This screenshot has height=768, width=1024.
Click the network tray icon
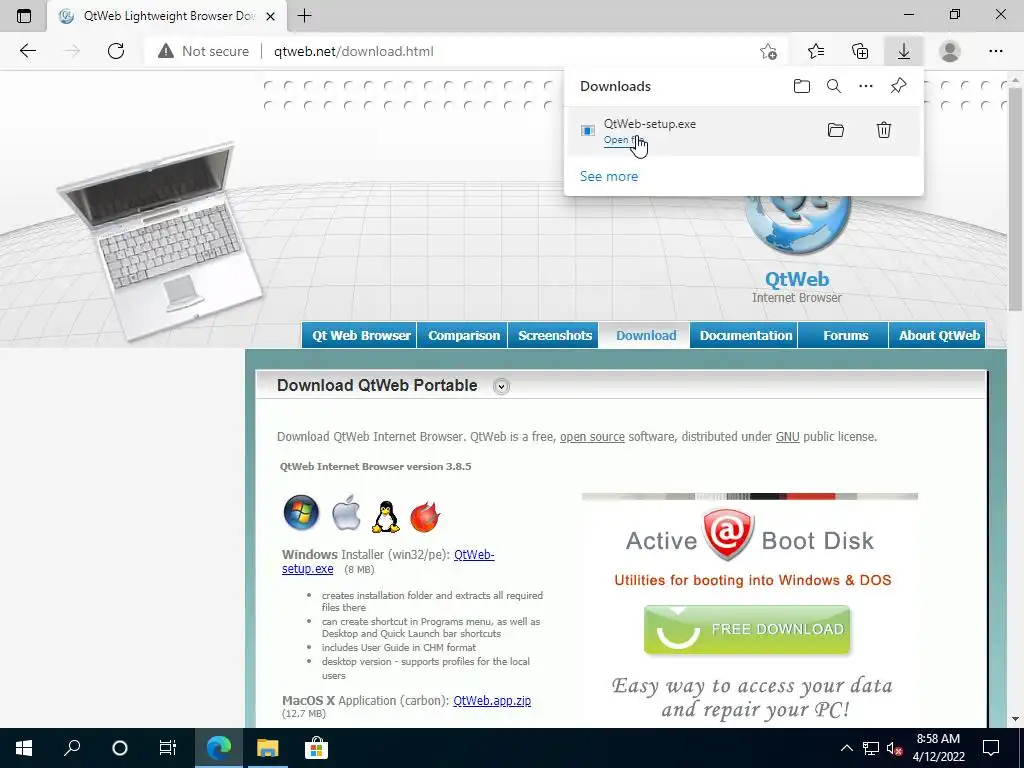coord(870,748)
